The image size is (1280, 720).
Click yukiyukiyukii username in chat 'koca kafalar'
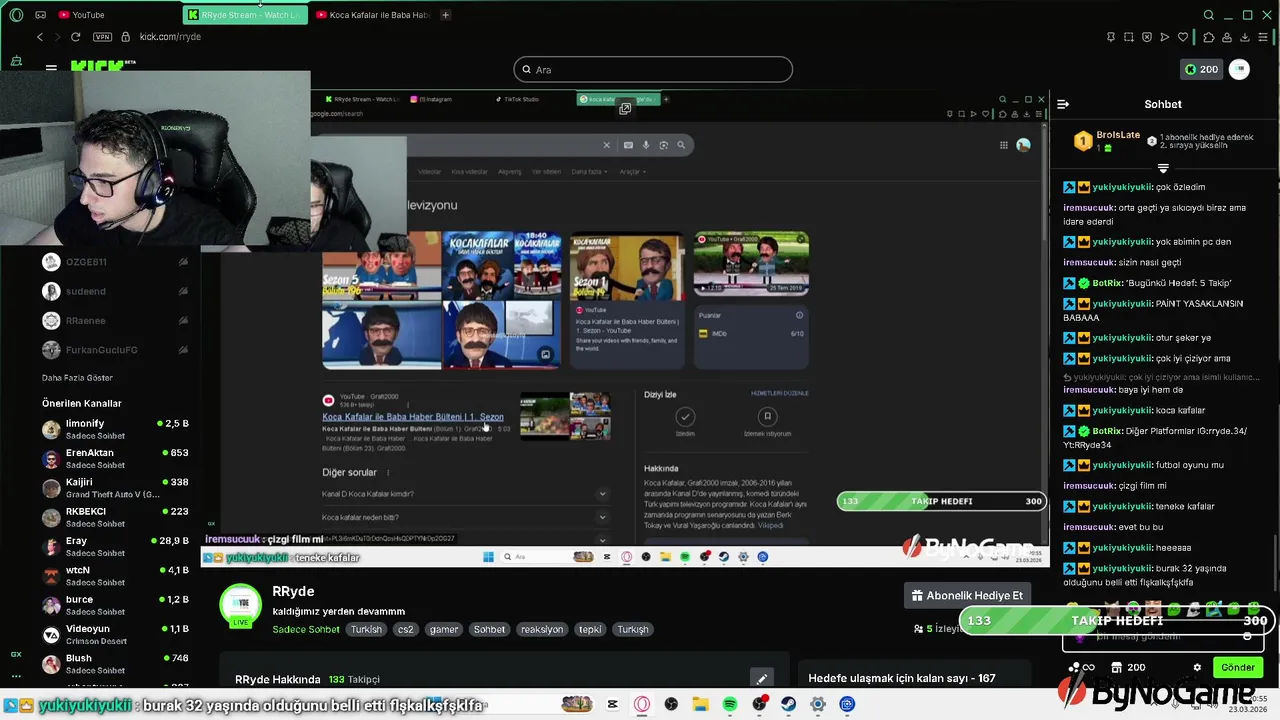point(1122,410)
